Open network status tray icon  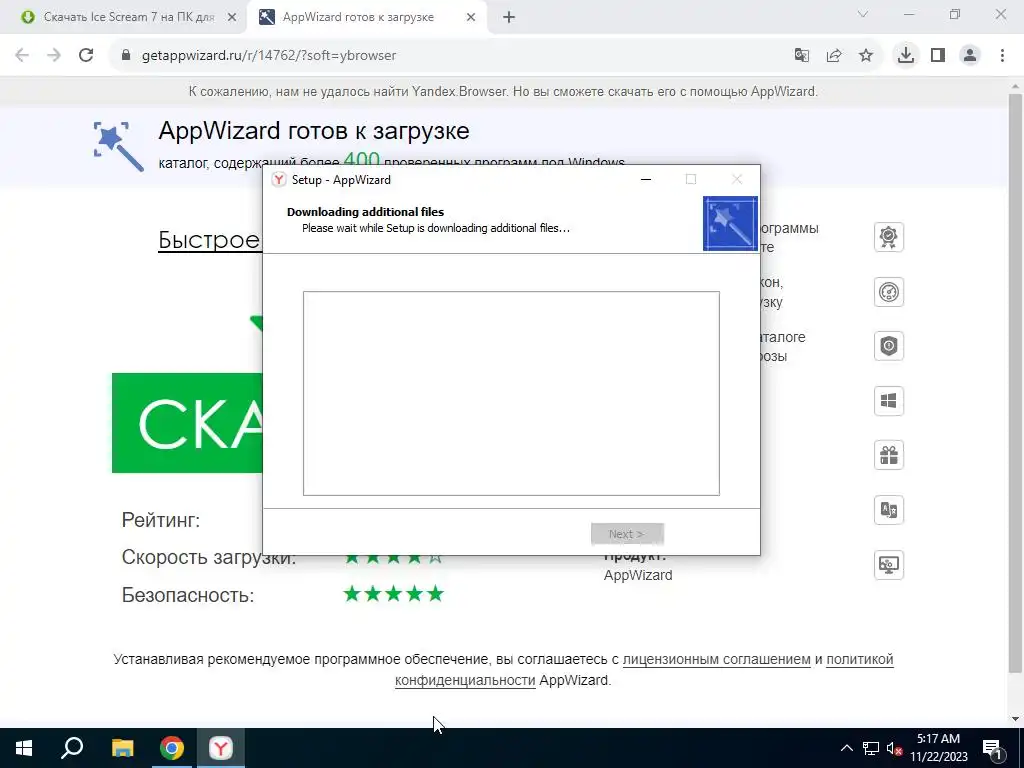coord(871,748)
